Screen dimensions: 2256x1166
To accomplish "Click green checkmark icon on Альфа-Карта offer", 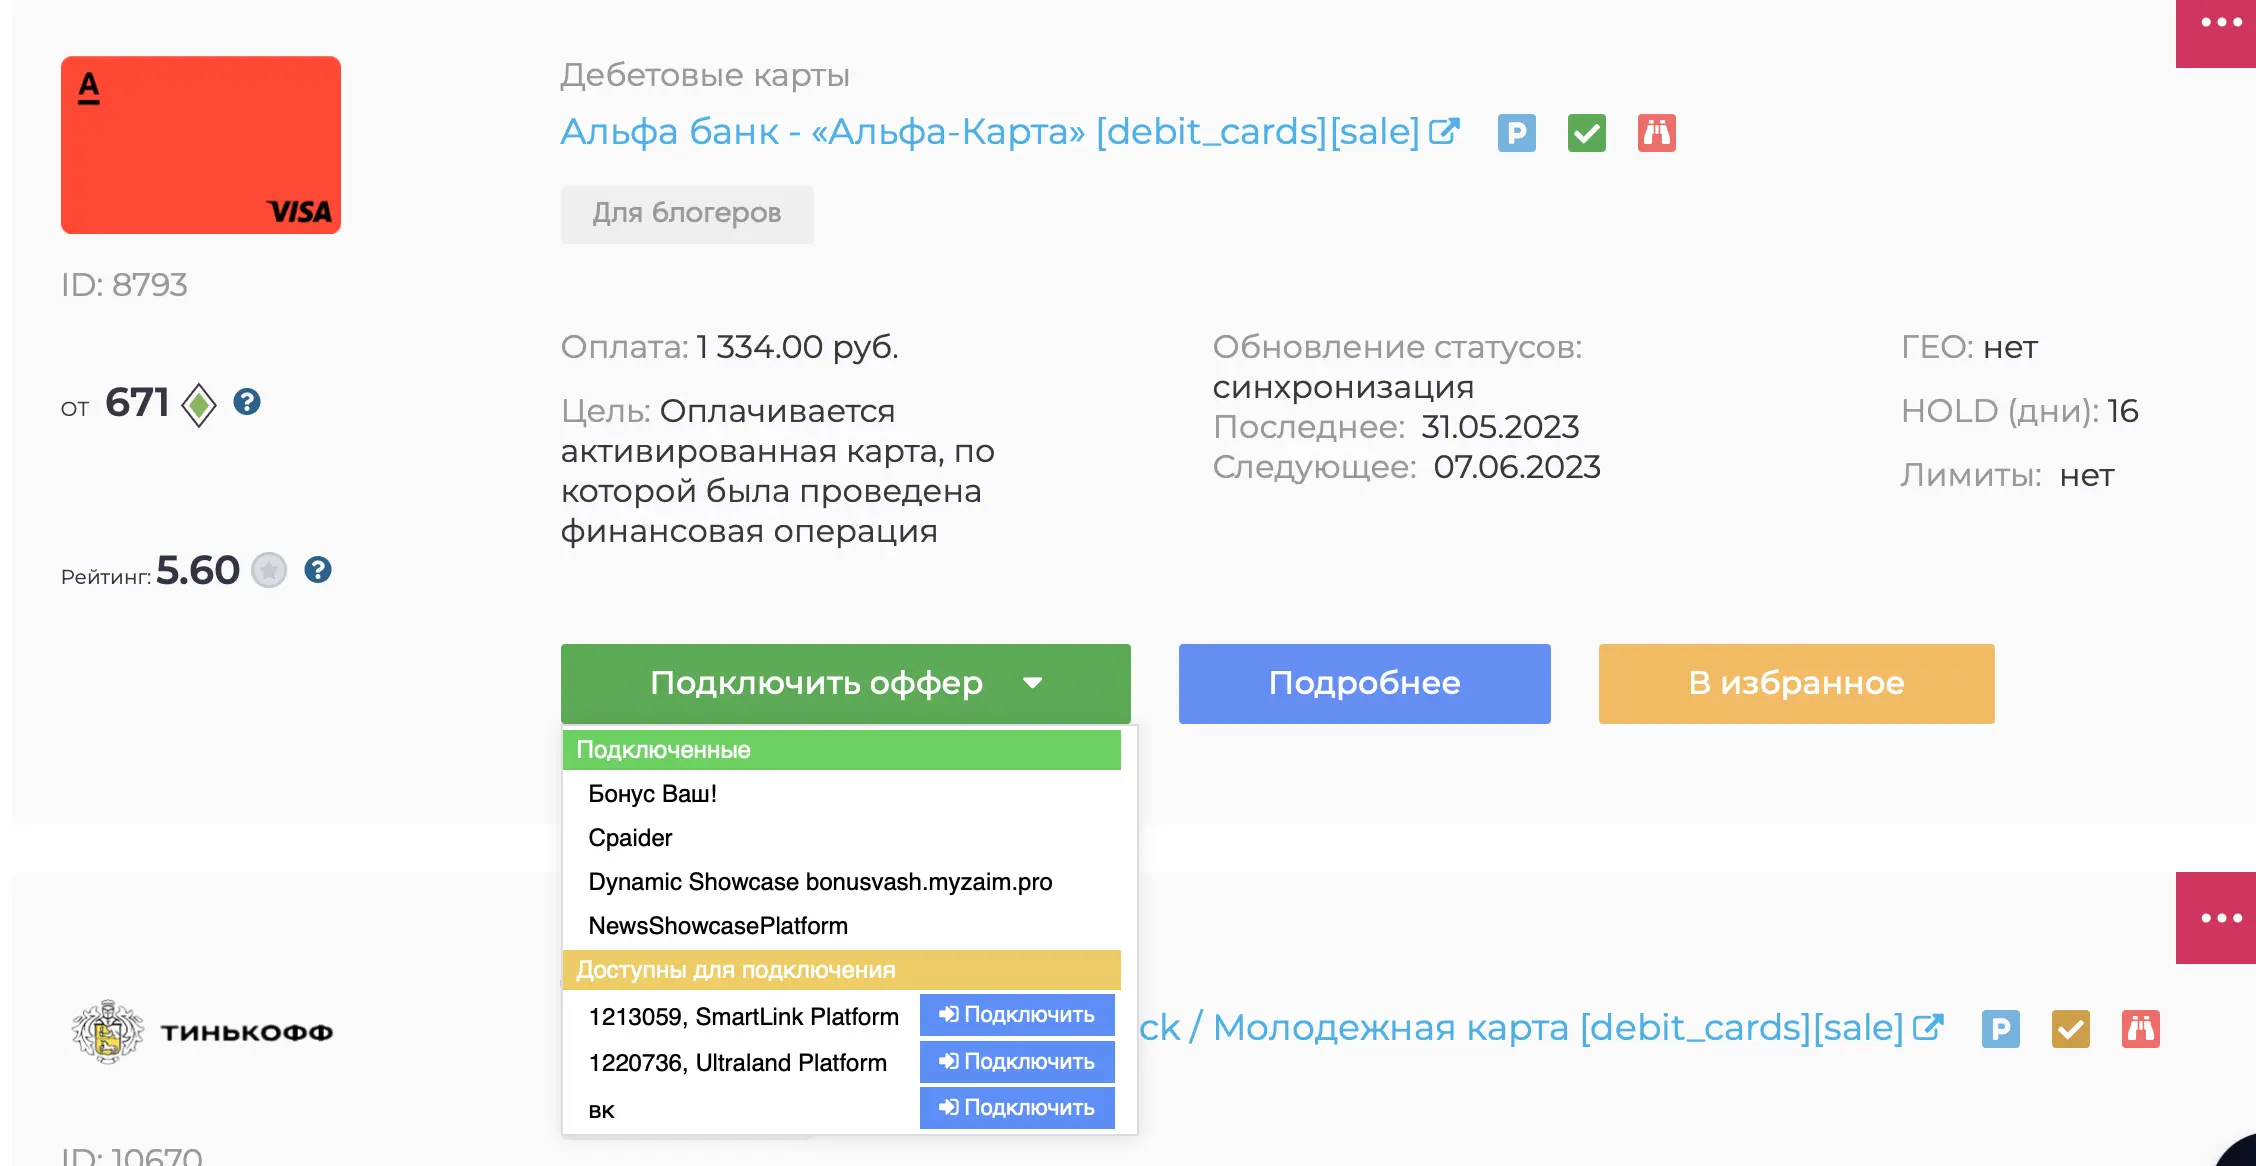I will pyautogui.click(x=1586, y=133).
